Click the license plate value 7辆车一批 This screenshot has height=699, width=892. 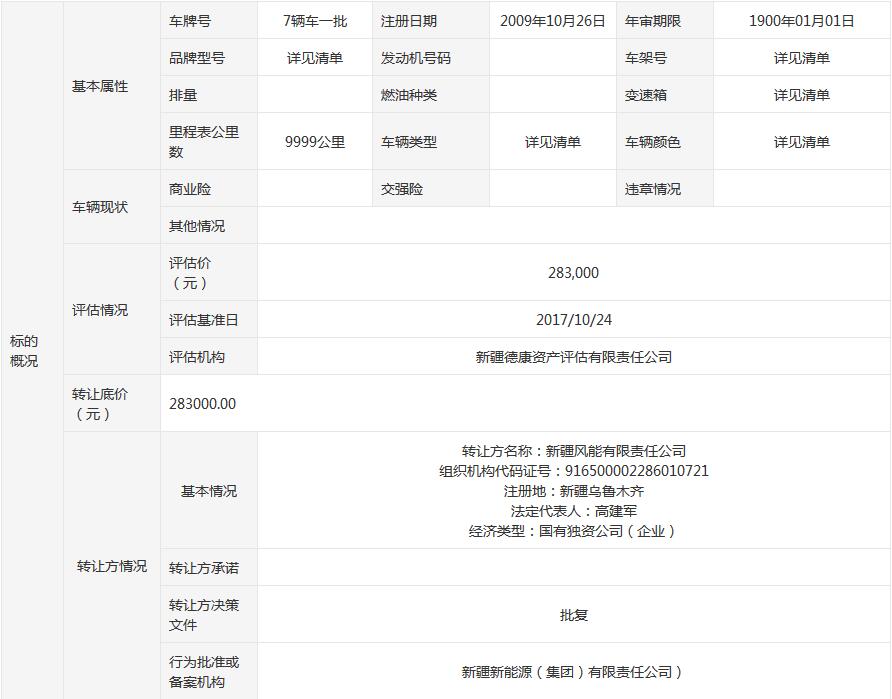(314, 21)
